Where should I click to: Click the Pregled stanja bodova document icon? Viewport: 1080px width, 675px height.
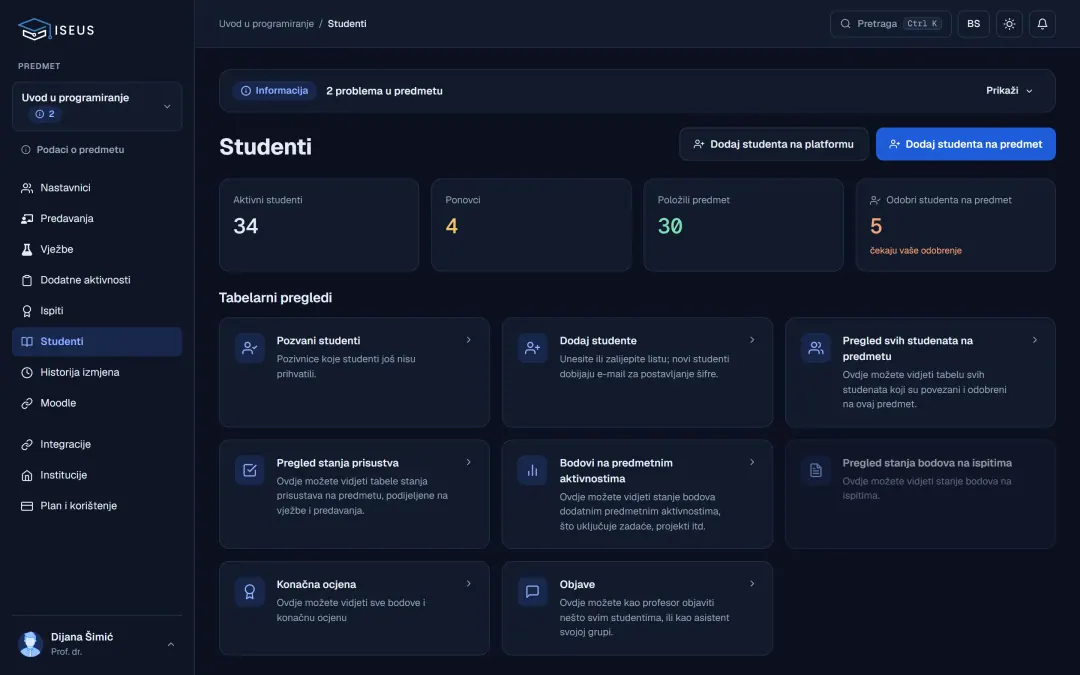pos(816,470)
